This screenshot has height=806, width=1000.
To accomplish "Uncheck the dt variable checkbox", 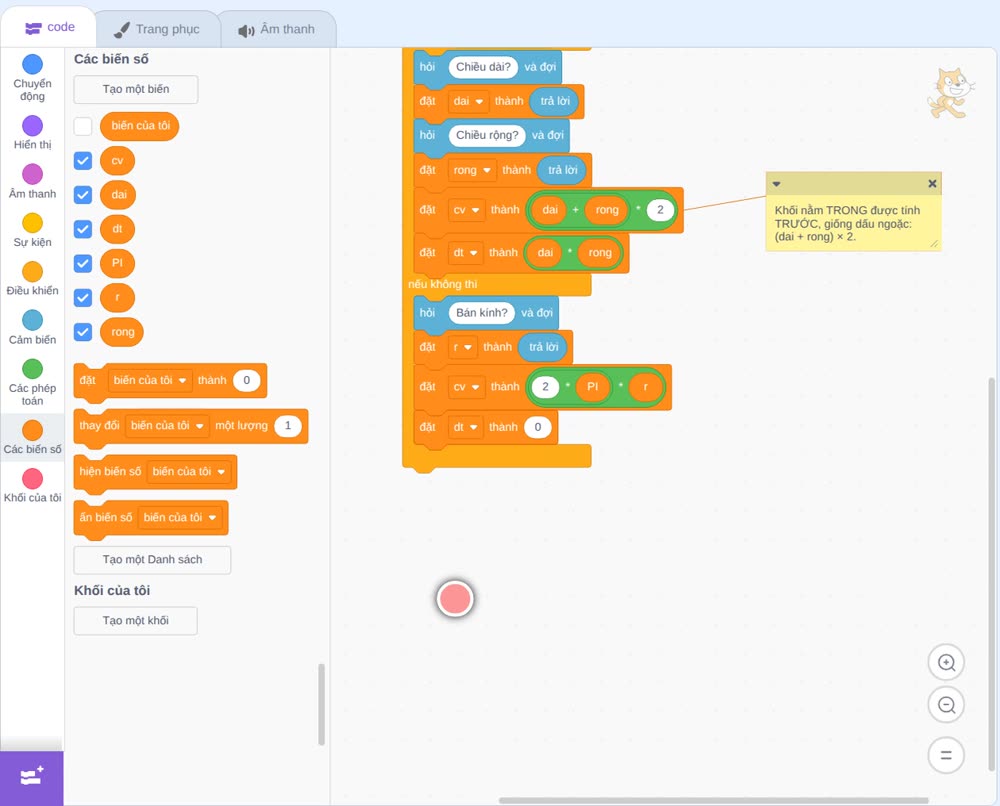I will click(83, 229).
